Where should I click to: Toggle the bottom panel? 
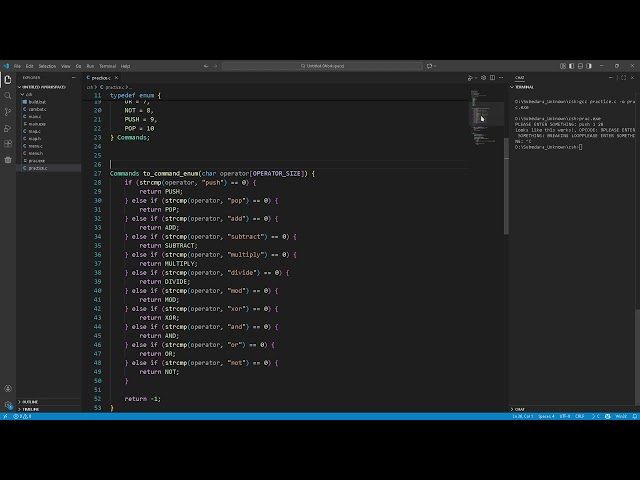pyautogui.click(x=580, y=66)
